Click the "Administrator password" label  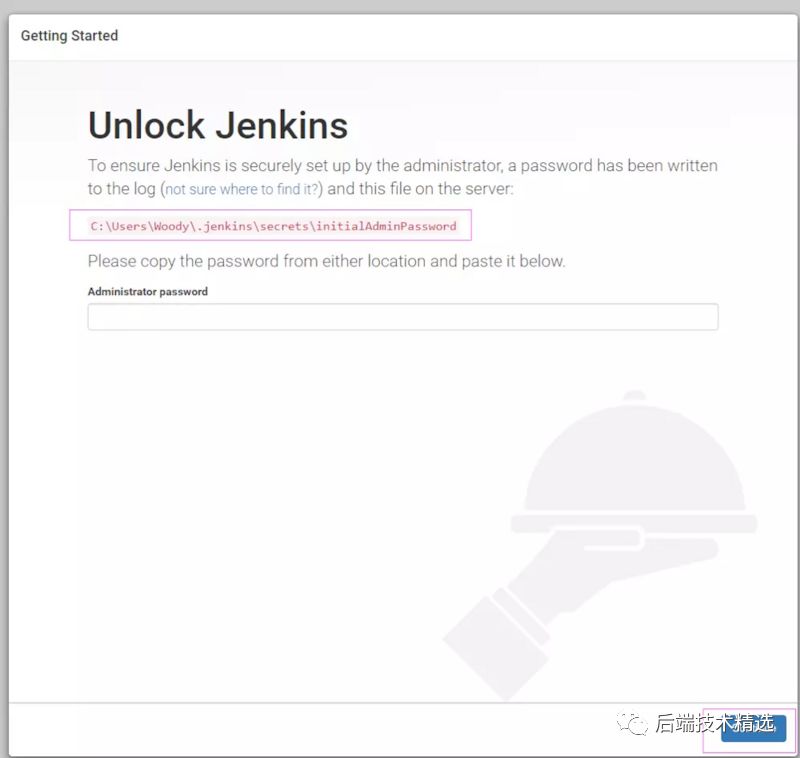tap(147, 292)
